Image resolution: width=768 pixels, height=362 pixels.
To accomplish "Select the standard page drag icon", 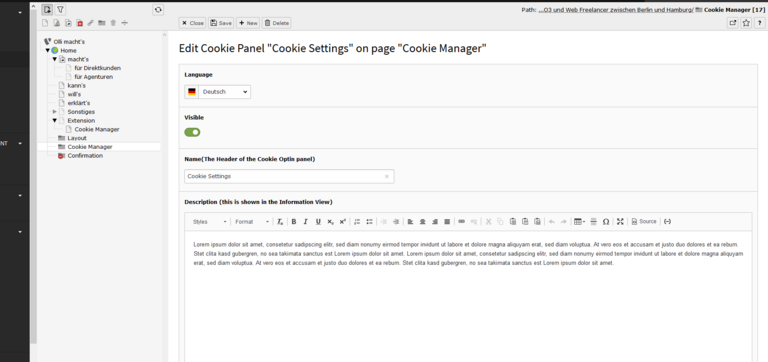I will [x=45, y=23].
